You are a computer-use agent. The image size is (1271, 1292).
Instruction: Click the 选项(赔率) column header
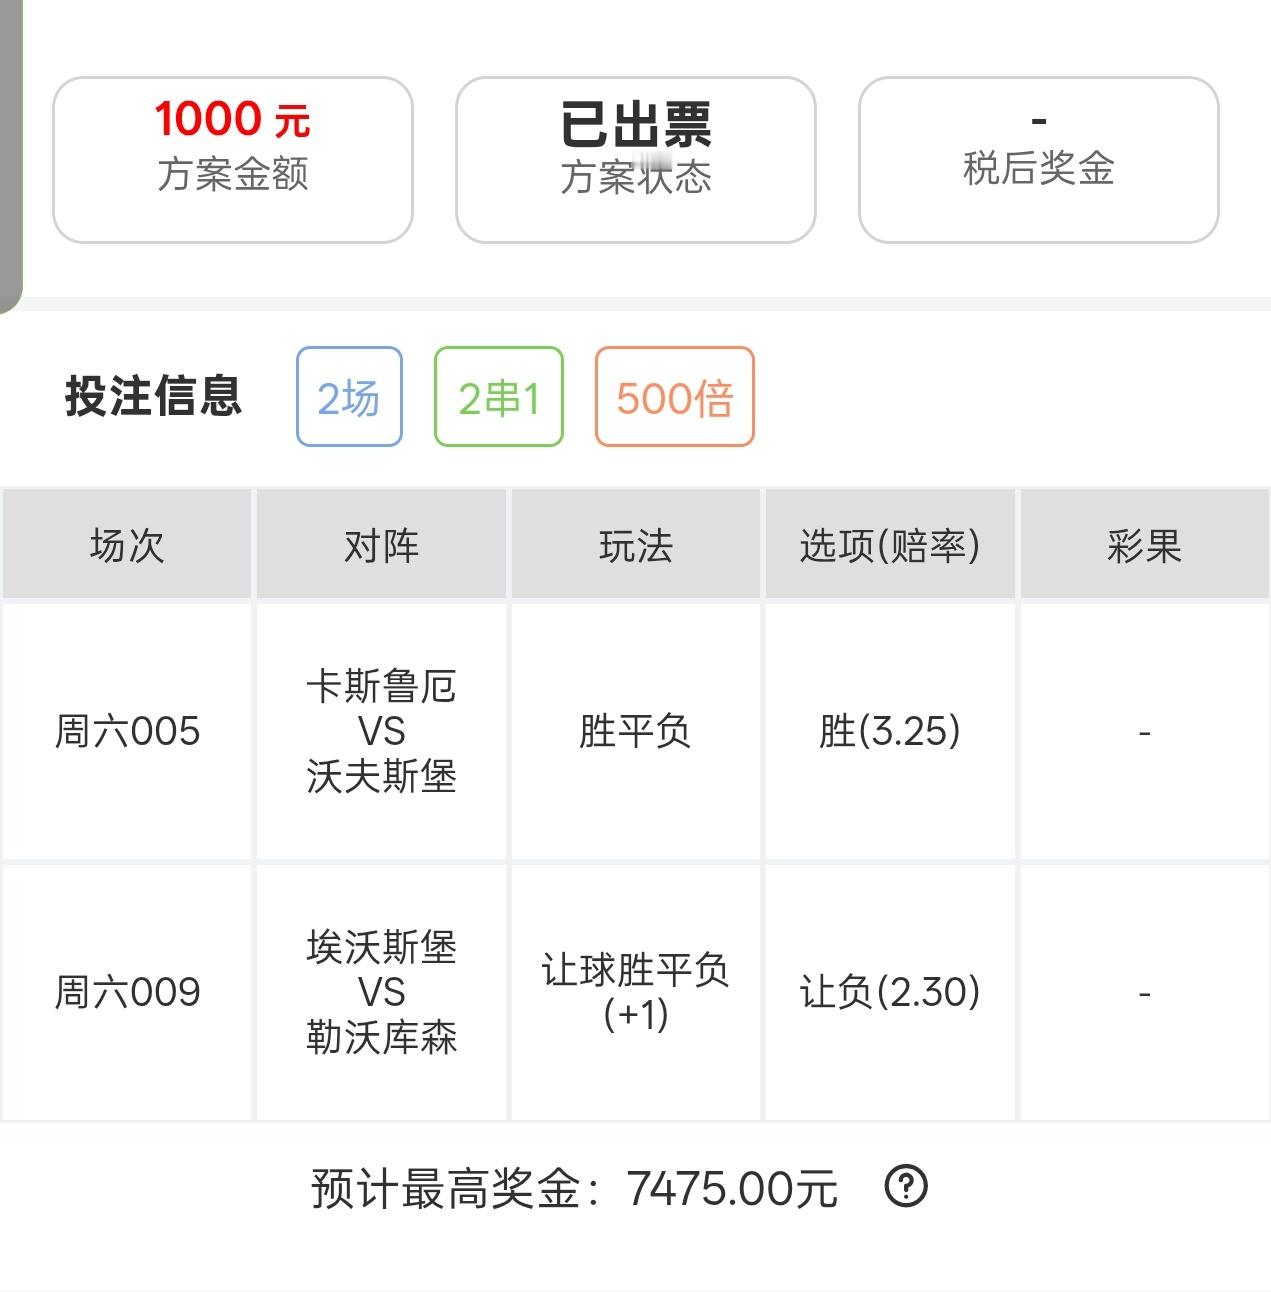tap(890, 545)
